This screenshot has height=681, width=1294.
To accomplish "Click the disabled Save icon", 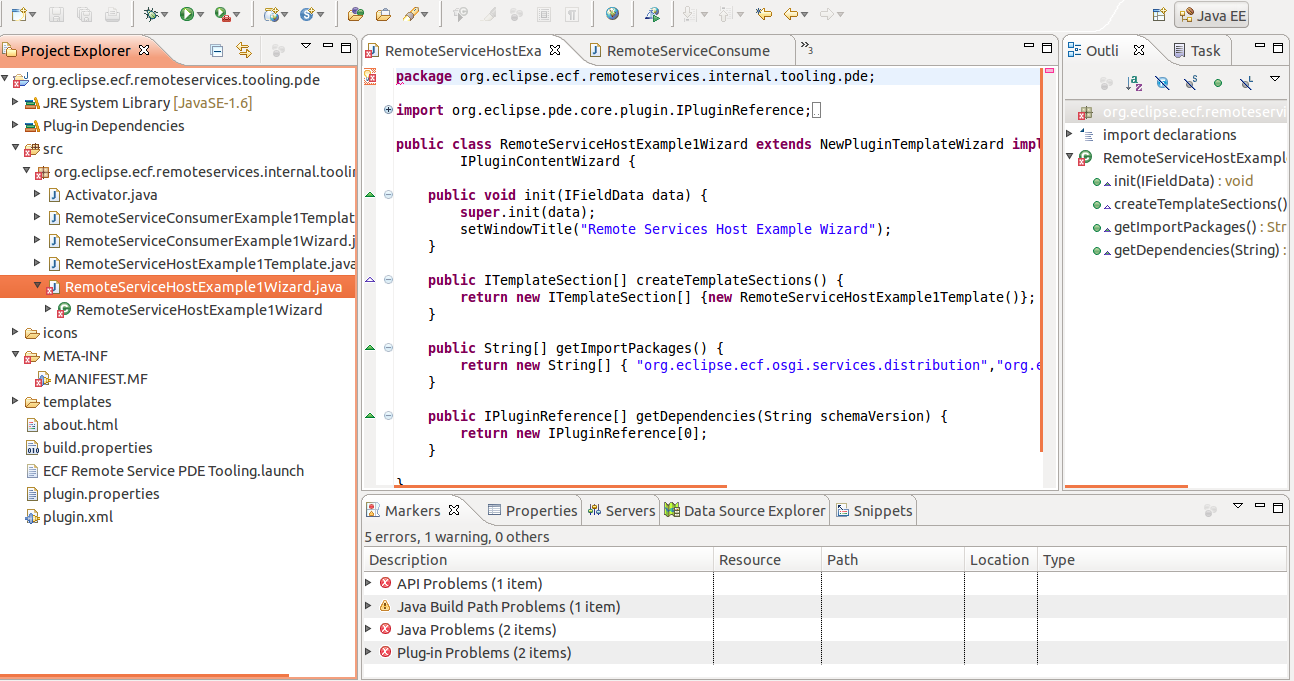I will tap(57, 14).
